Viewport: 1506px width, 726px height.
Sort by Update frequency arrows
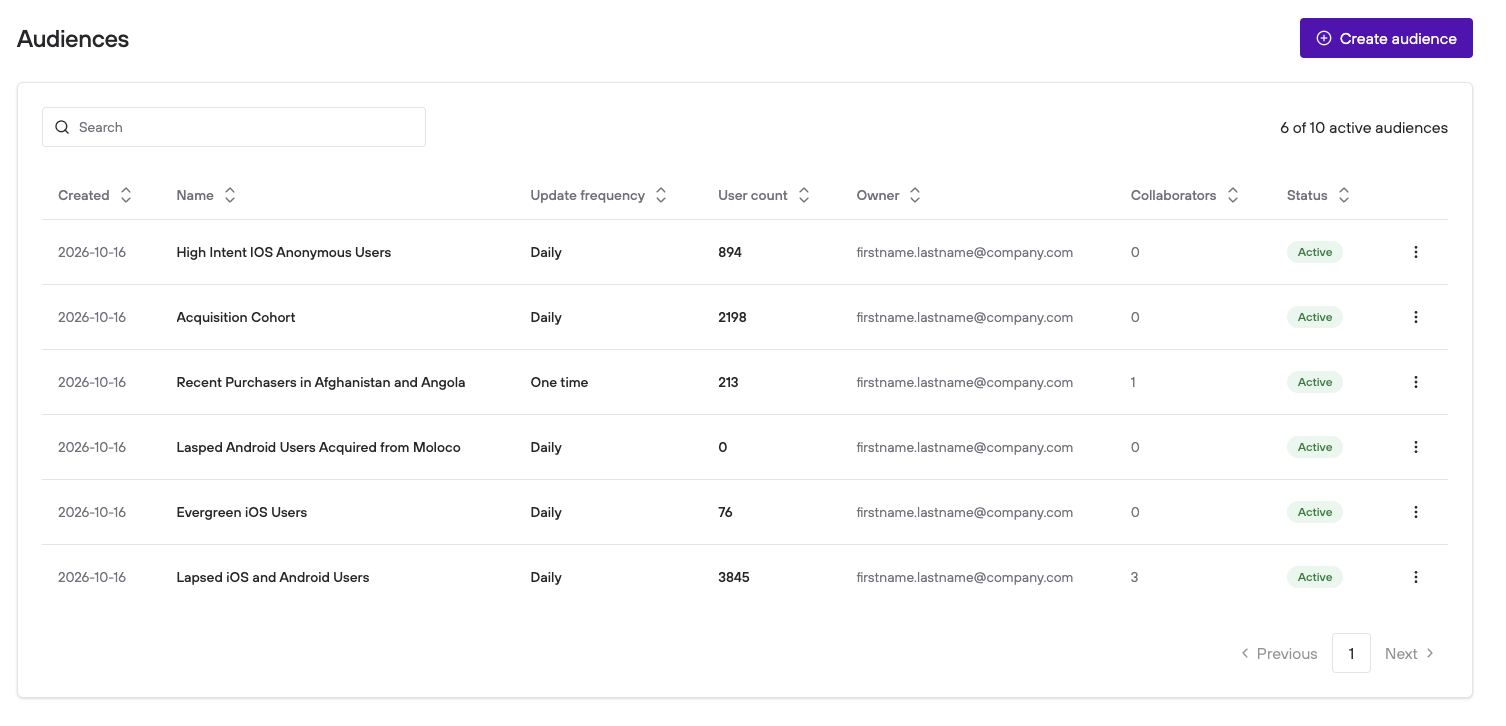point(661,195)
